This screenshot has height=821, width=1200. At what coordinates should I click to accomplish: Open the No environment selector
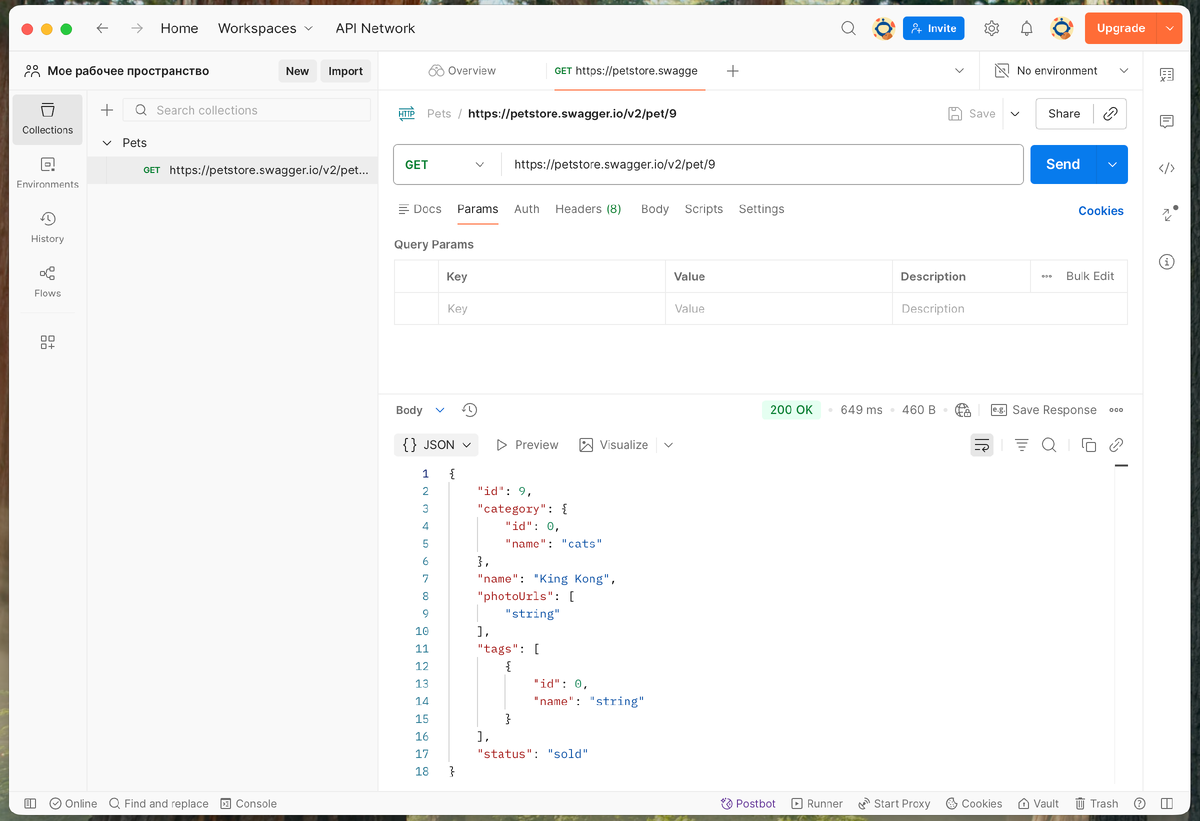1062,71
